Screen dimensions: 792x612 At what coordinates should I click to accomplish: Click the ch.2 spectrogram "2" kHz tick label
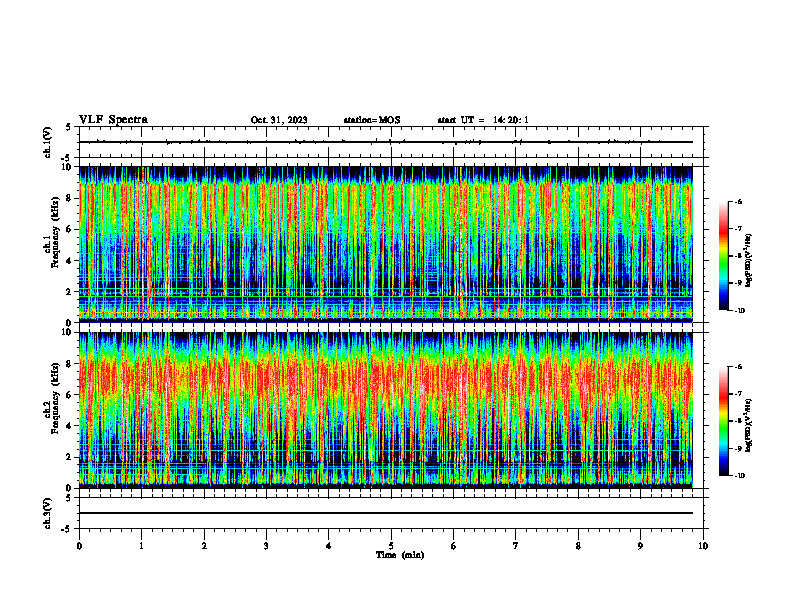pos(69,457)
